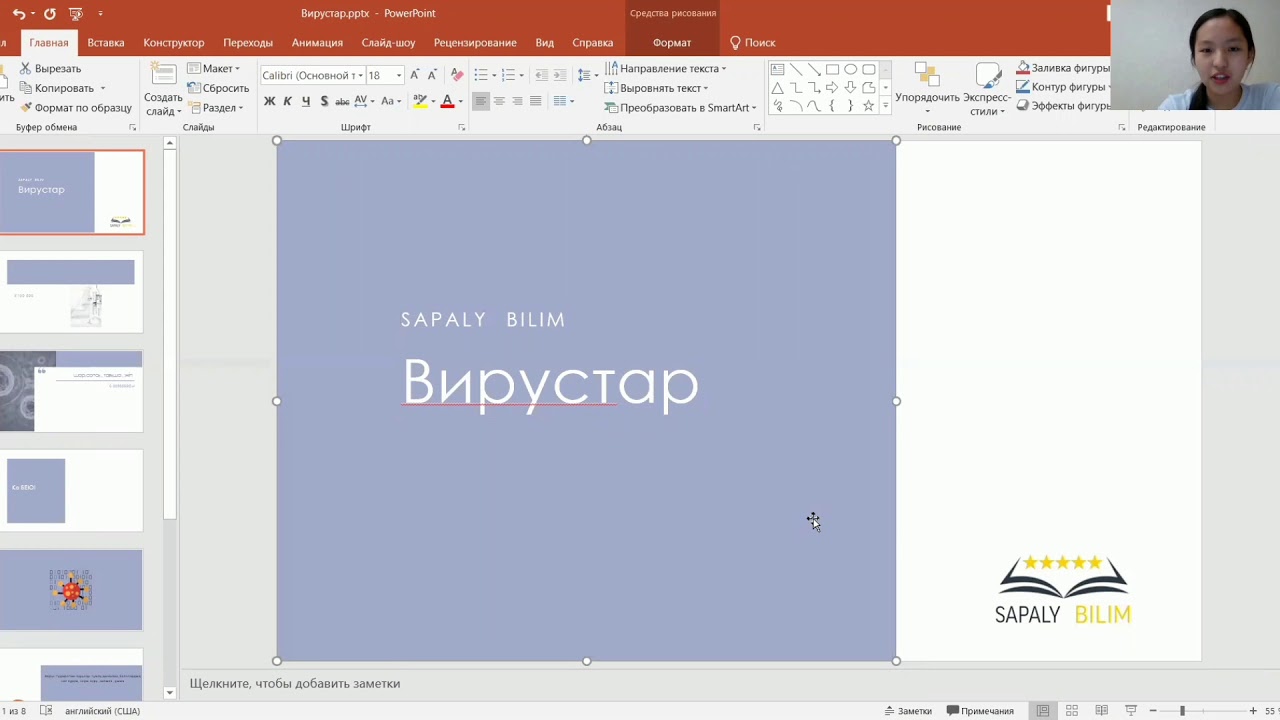Click Сбросить to reset the slide
The height and width of the screenshot is (720, 1280).
(218, 88)
